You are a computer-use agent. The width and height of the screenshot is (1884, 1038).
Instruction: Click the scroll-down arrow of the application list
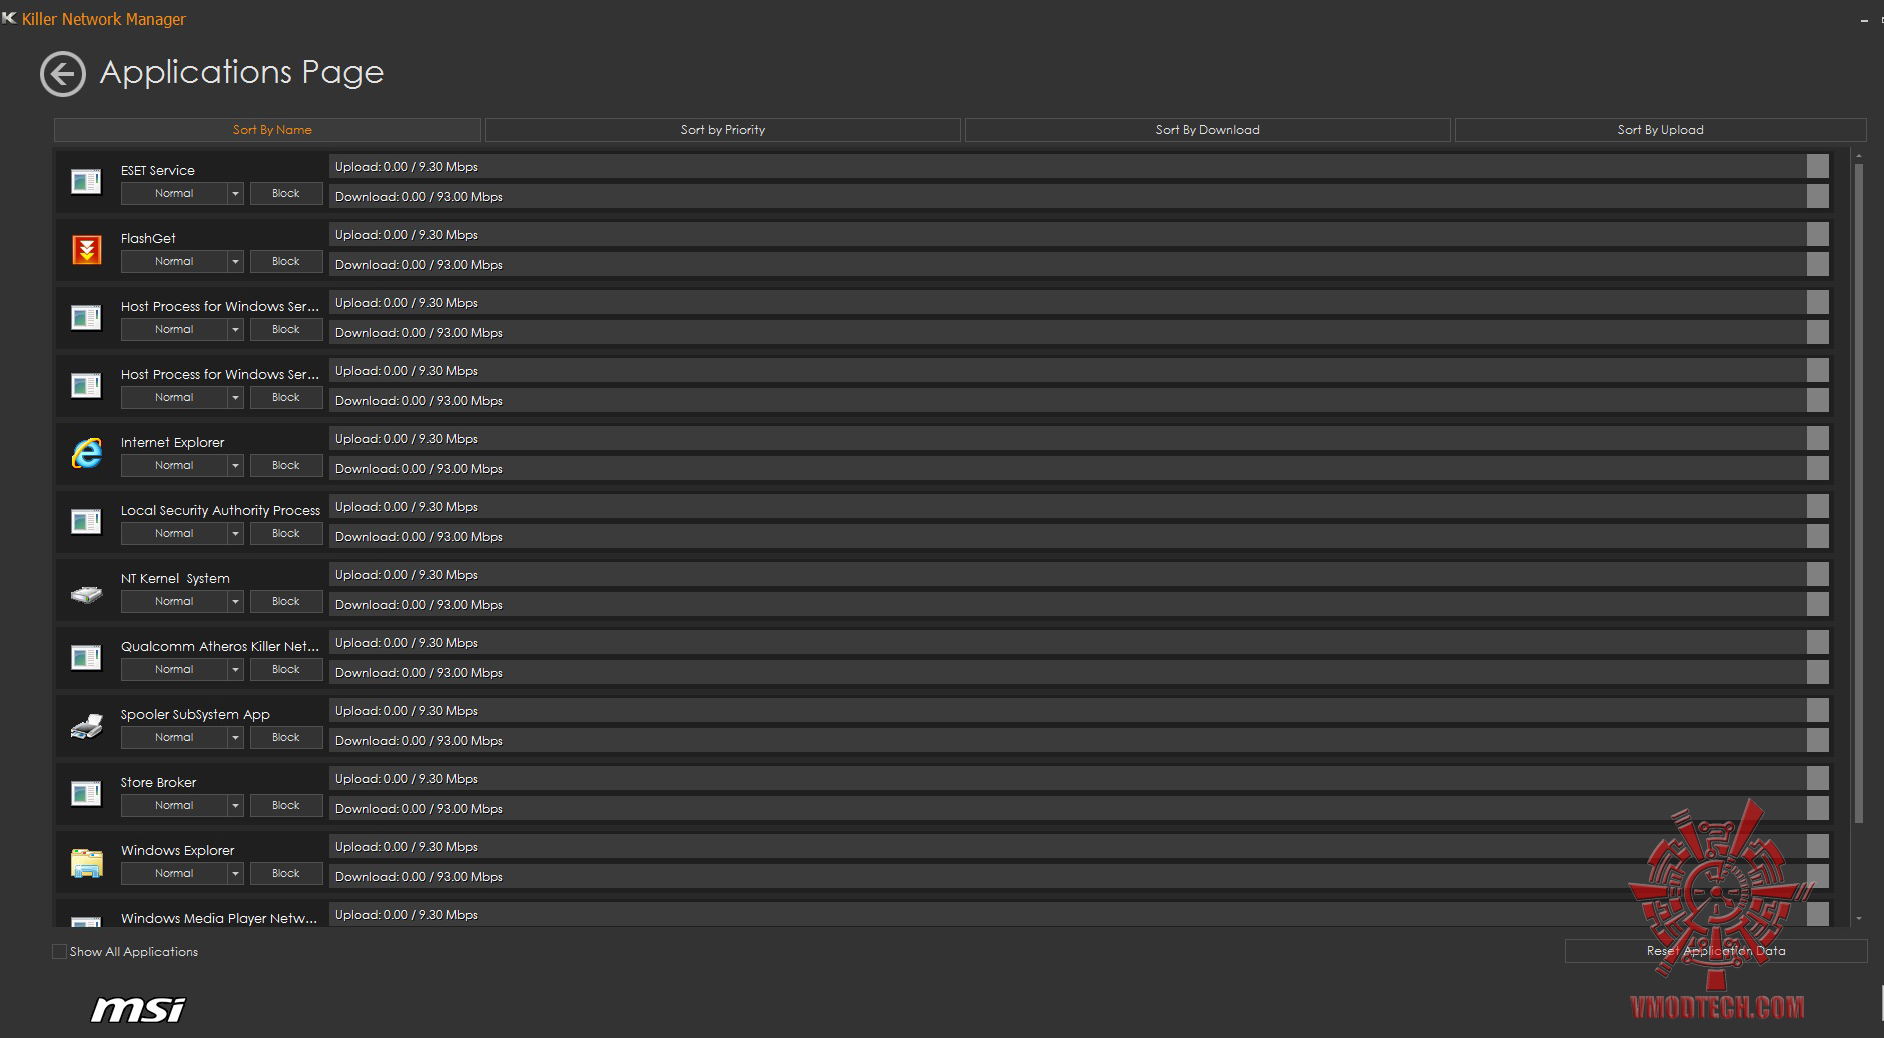pos(1859,918)
